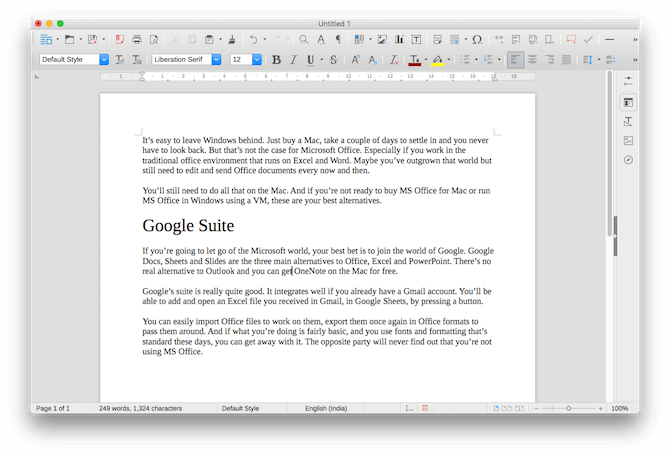Toggle Italic text formatting

pos(293,60)
